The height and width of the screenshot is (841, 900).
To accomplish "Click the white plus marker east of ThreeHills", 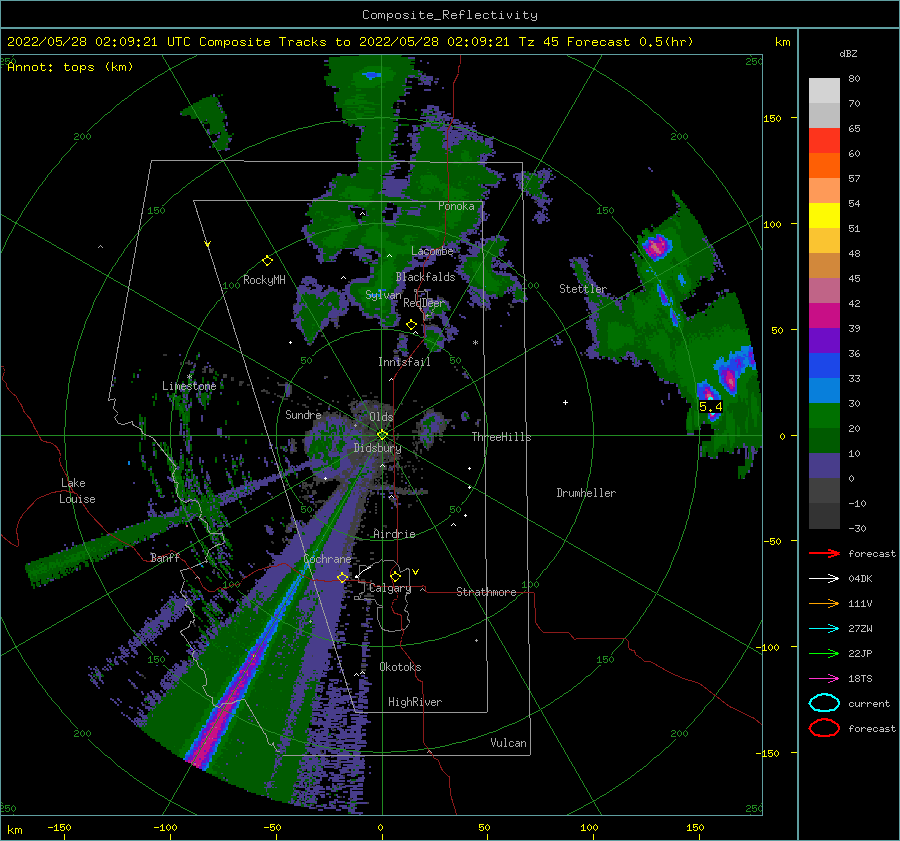I will [565, 402].
